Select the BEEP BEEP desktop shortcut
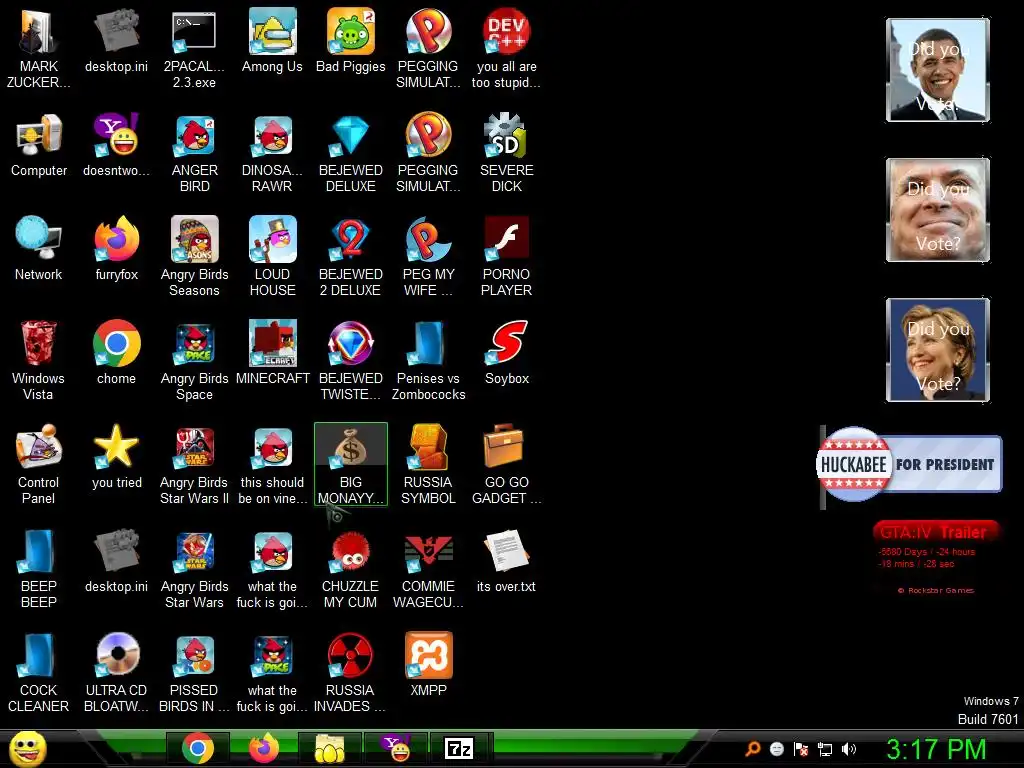1024x768 pixels. 39,569
